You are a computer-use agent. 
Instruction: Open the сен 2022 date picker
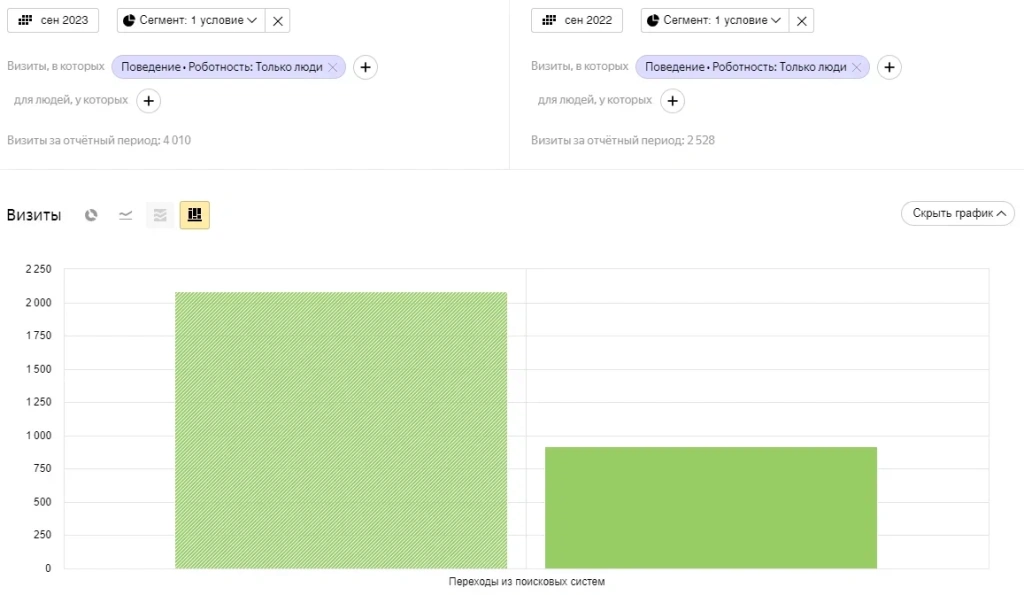577,20
